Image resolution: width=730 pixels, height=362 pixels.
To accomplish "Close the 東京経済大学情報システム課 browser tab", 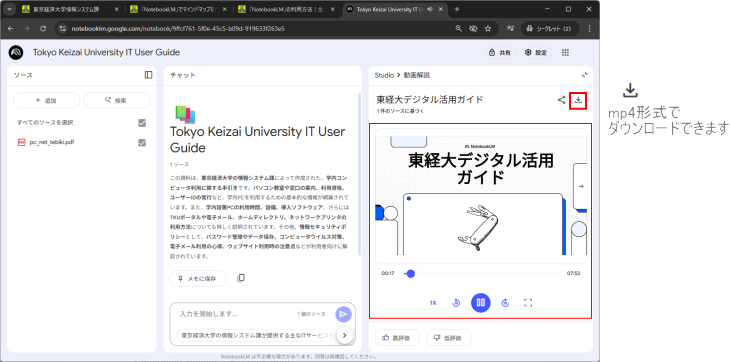I will pyautogui.click(x=116, y=9).
